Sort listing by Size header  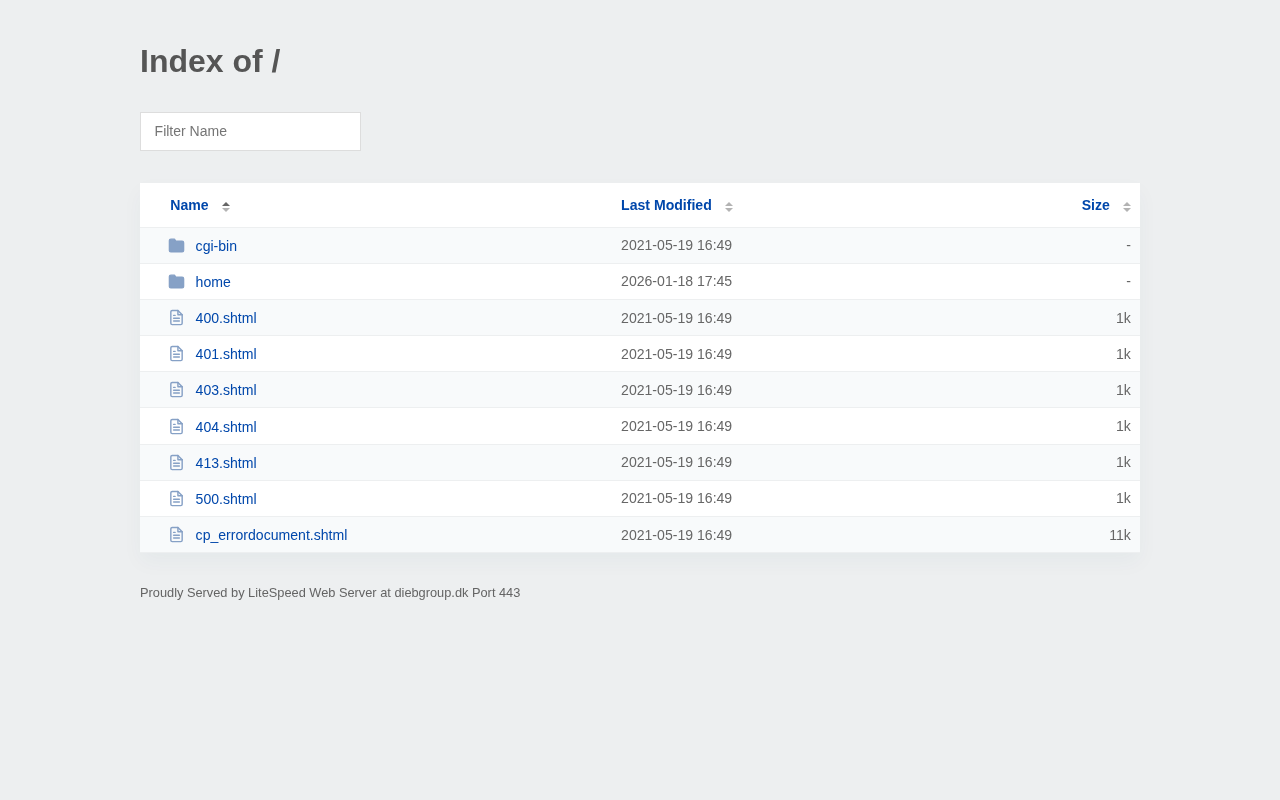1095,205
